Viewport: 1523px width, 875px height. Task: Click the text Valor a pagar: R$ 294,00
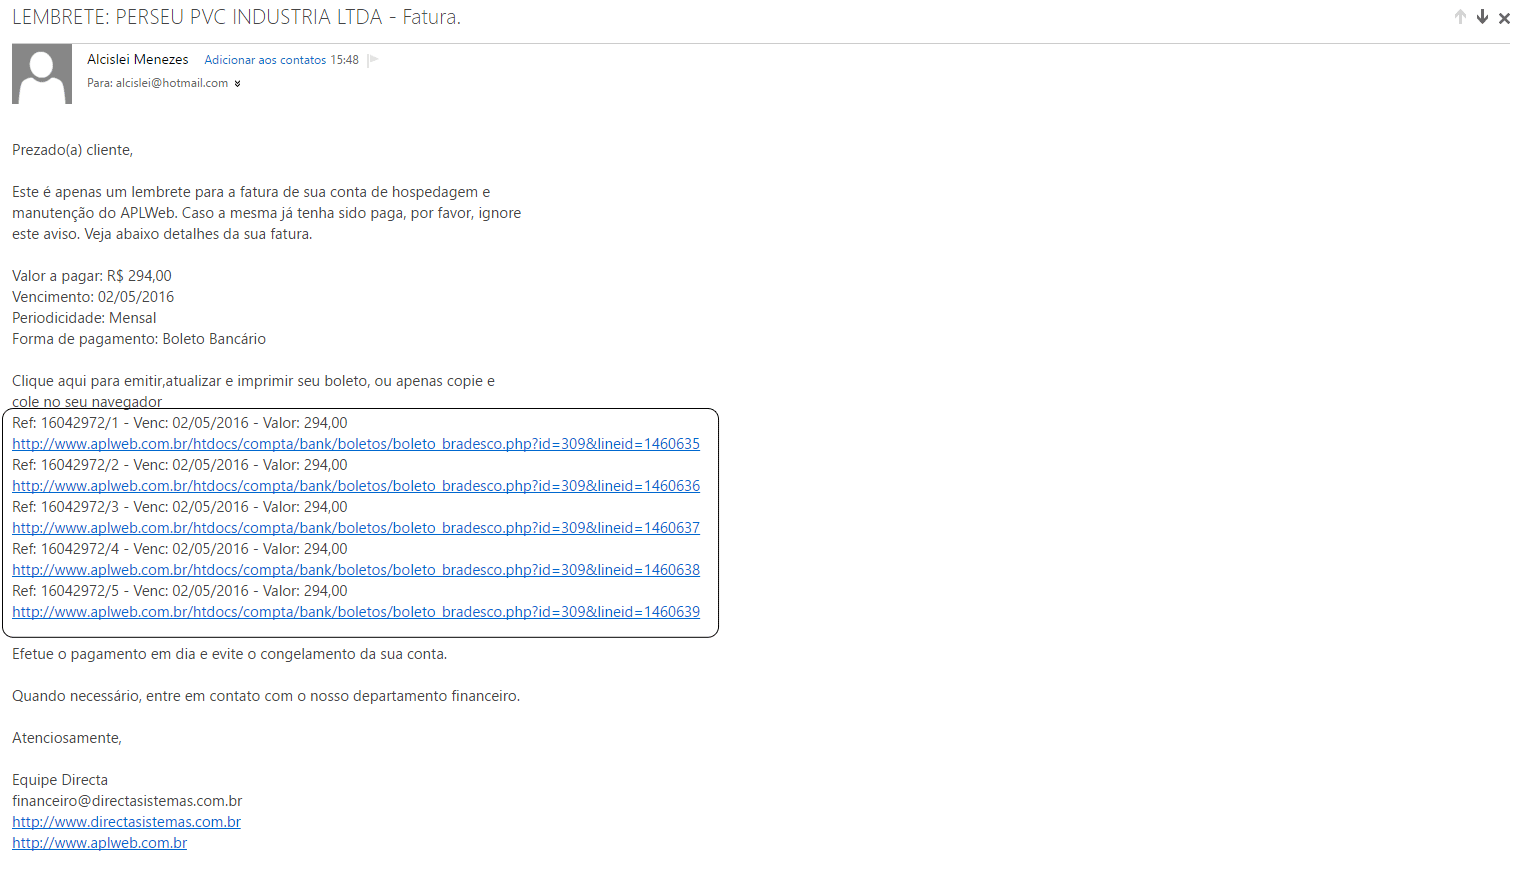pyautogui.click(x=92, y=276)
